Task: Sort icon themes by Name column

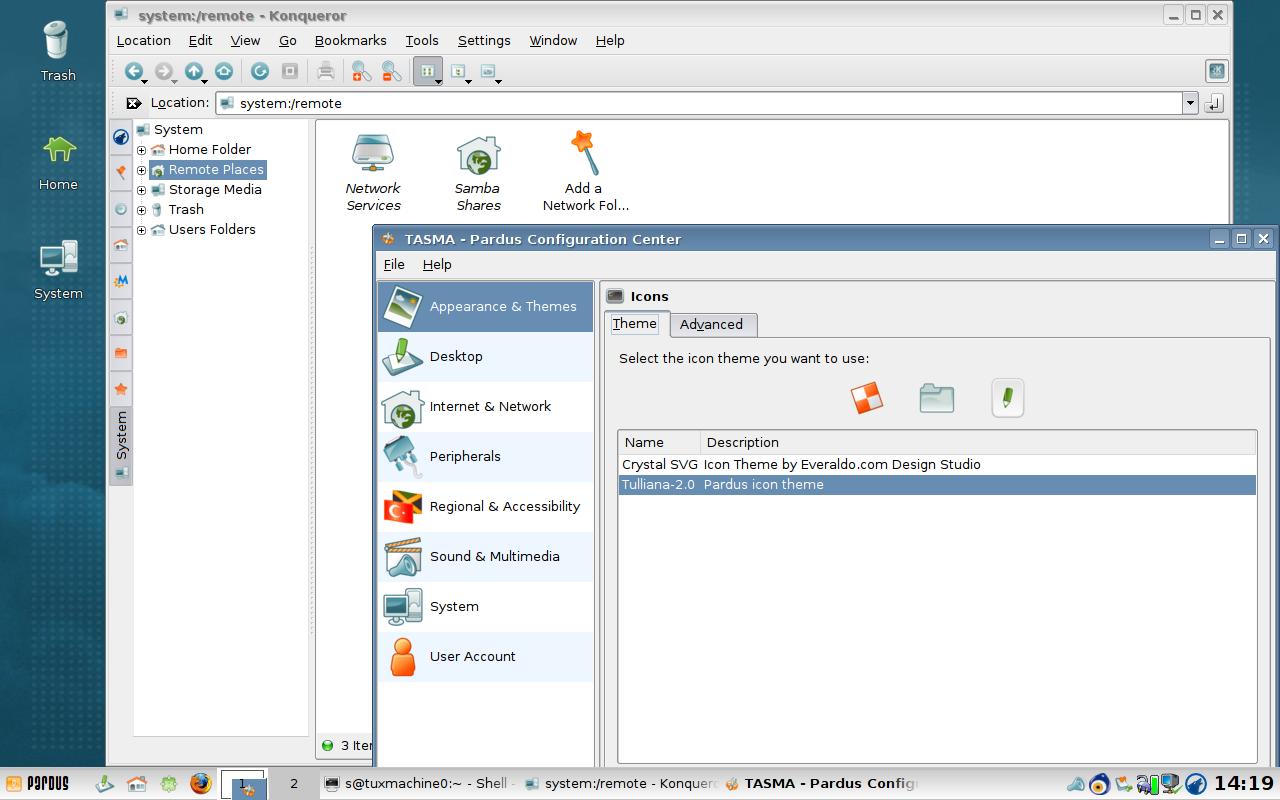Action: tap(659, 442)
